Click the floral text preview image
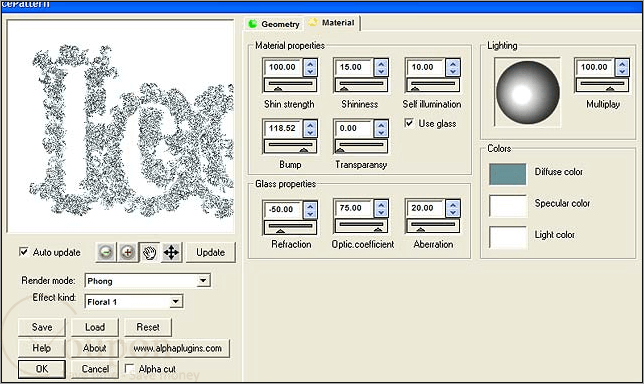This screenshot has height=384, width=644. 121,126
